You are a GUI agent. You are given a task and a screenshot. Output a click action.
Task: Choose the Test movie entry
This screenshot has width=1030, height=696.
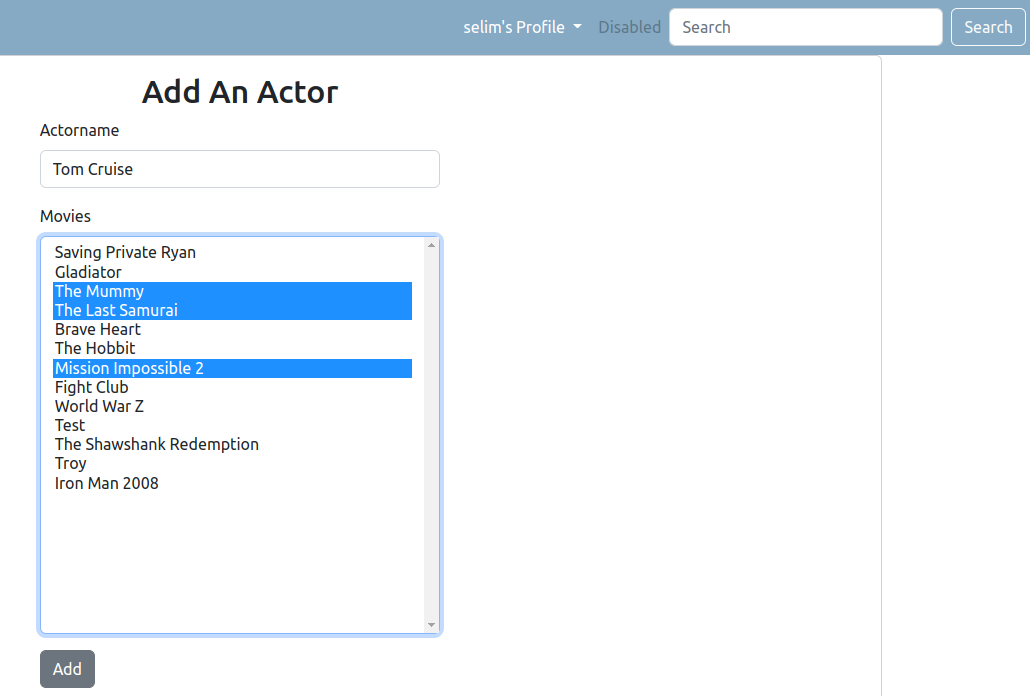point(233,425)
